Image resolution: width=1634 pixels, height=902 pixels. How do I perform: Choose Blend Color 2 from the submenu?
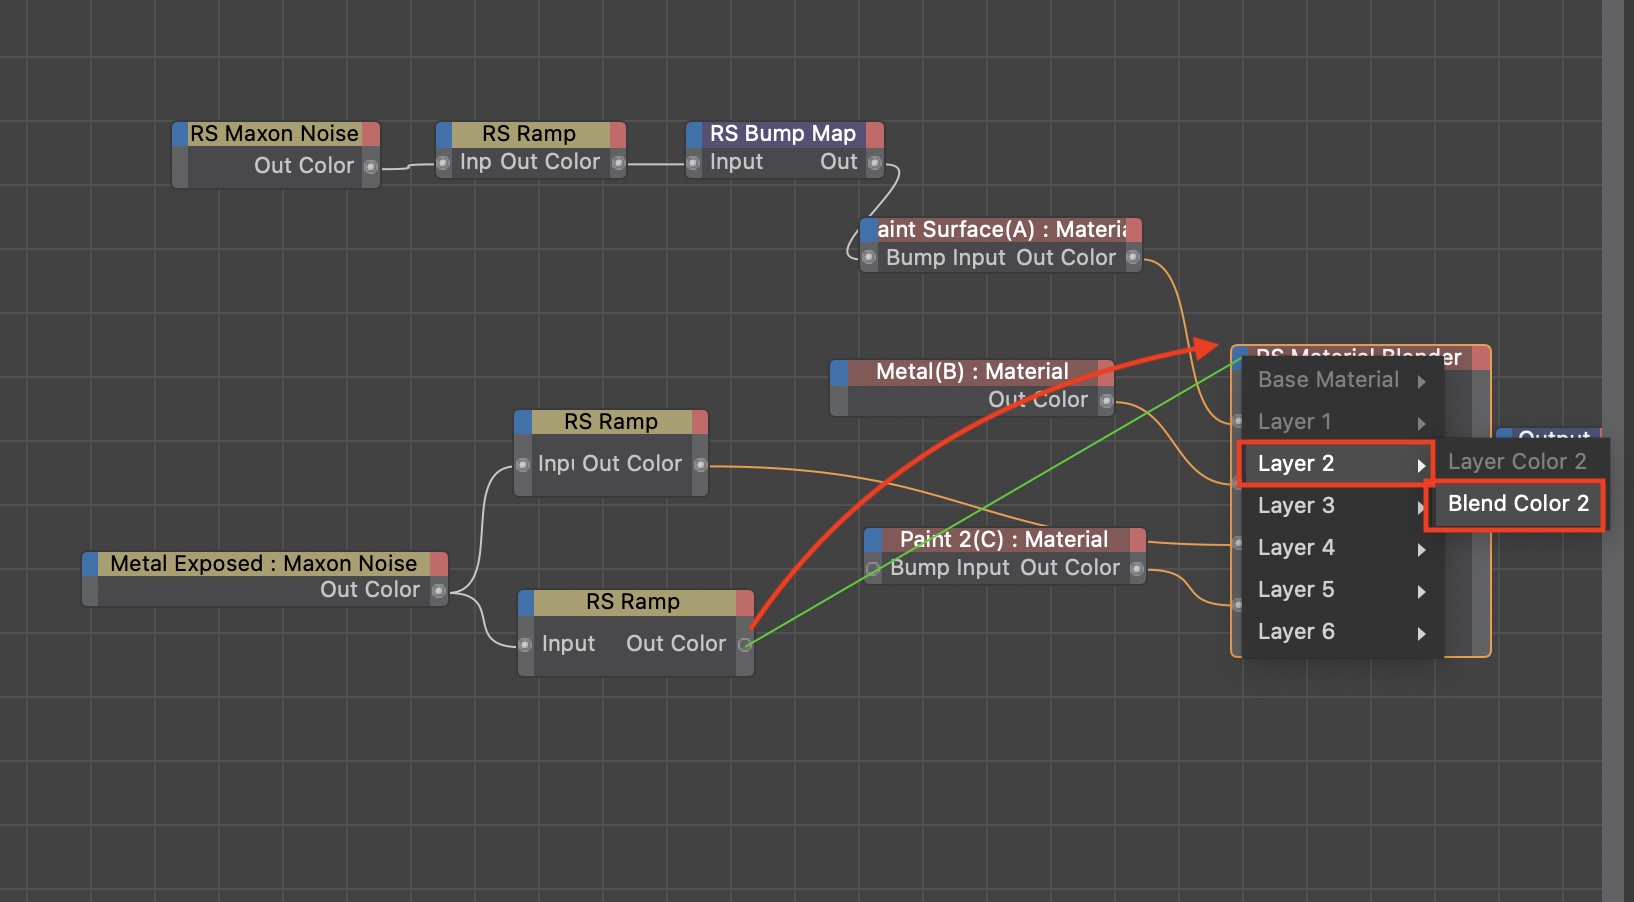pos(1517,504)
